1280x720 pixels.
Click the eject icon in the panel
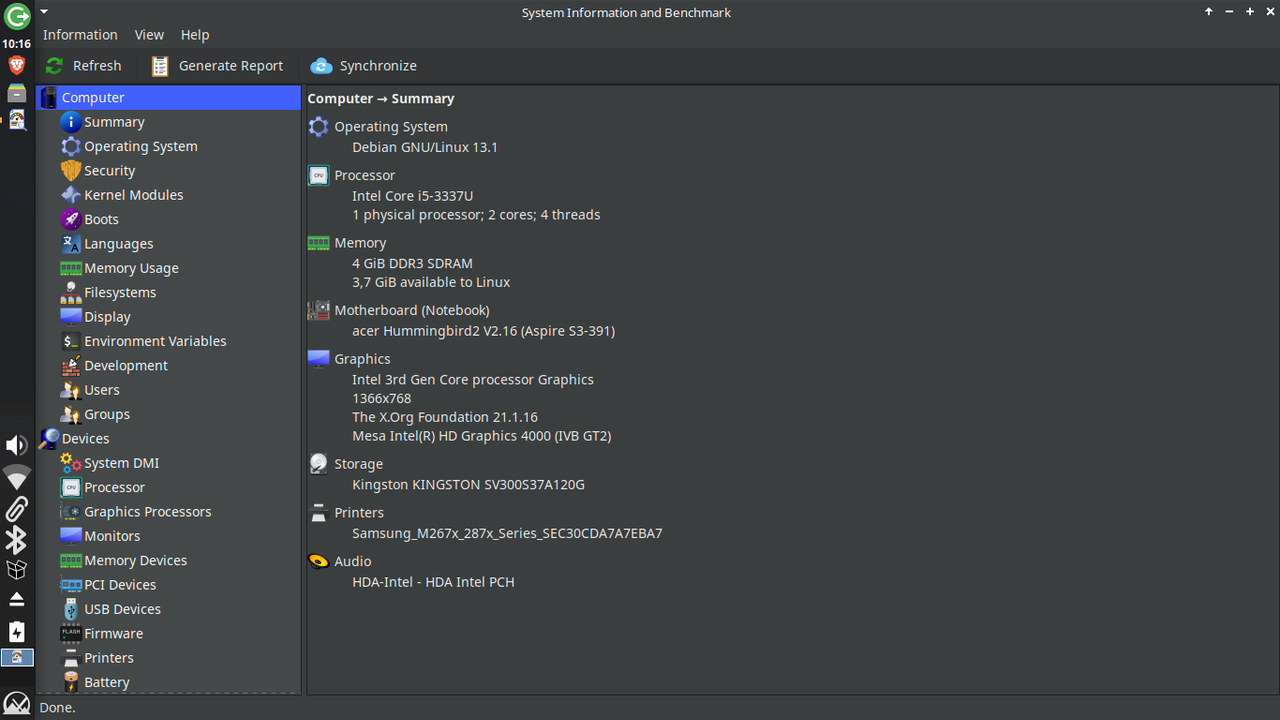tap(17, 600)
